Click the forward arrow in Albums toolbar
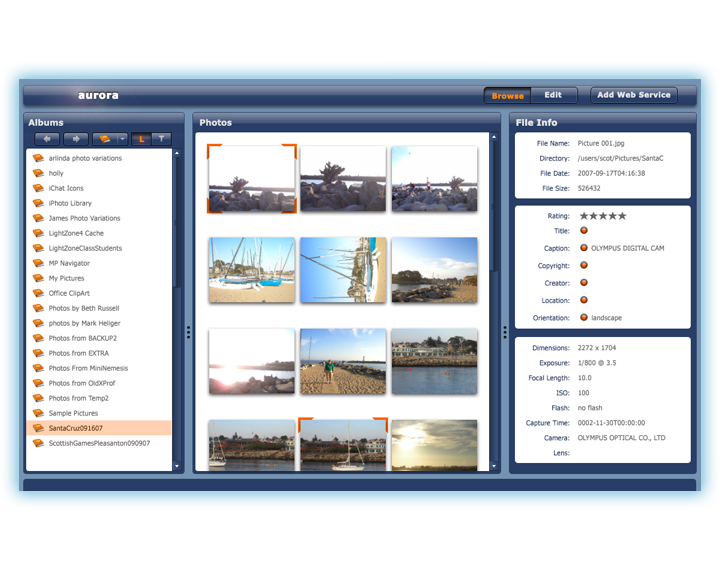Viewport: 720px width, 570px height. point(76,139)
